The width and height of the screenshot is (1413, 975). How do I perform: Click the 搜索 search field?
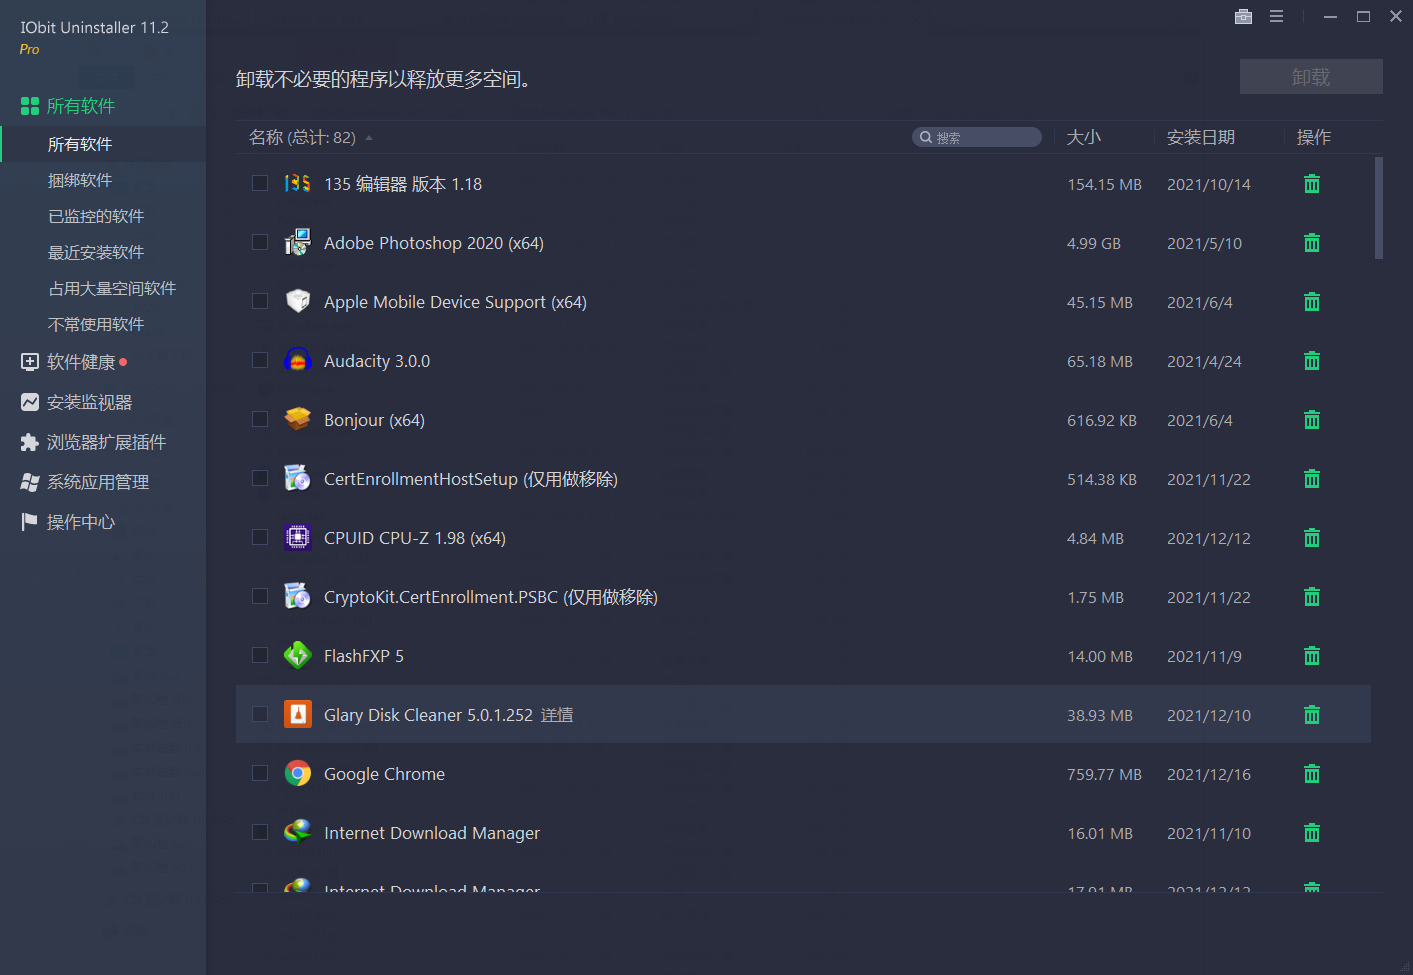(977, 137)
